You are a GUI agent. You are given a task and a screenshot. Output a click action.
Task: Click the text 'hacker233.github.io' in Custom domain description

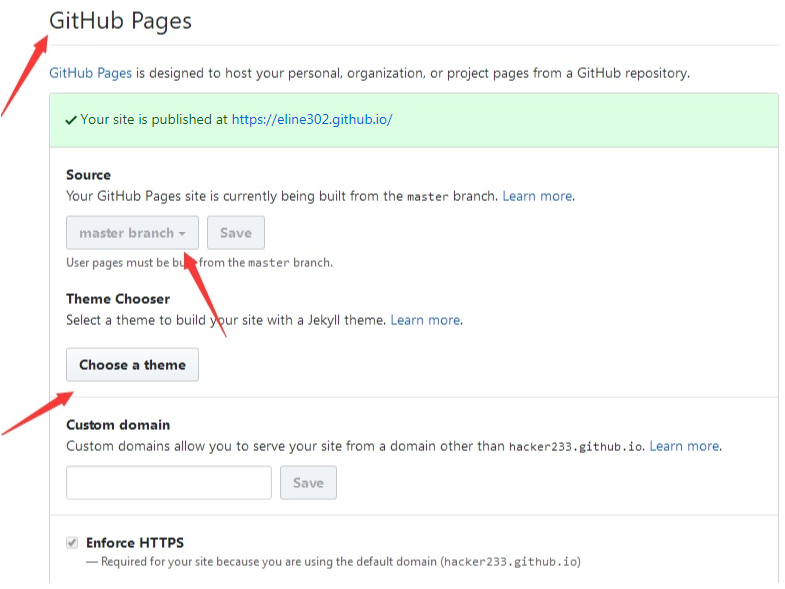click(x=576, y=447)
